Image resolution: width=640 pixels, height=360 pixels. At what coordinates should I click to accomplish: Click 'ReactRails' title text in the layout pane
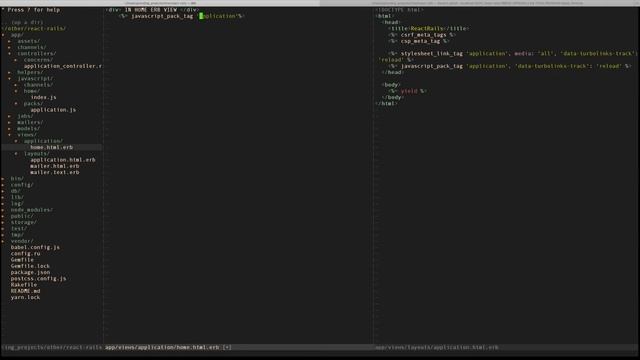tap(427, 29)
